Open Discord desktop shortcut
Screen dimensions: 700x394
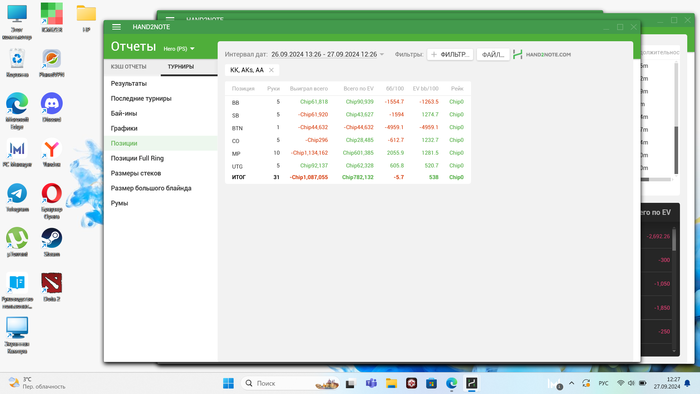tap(51, 108)
